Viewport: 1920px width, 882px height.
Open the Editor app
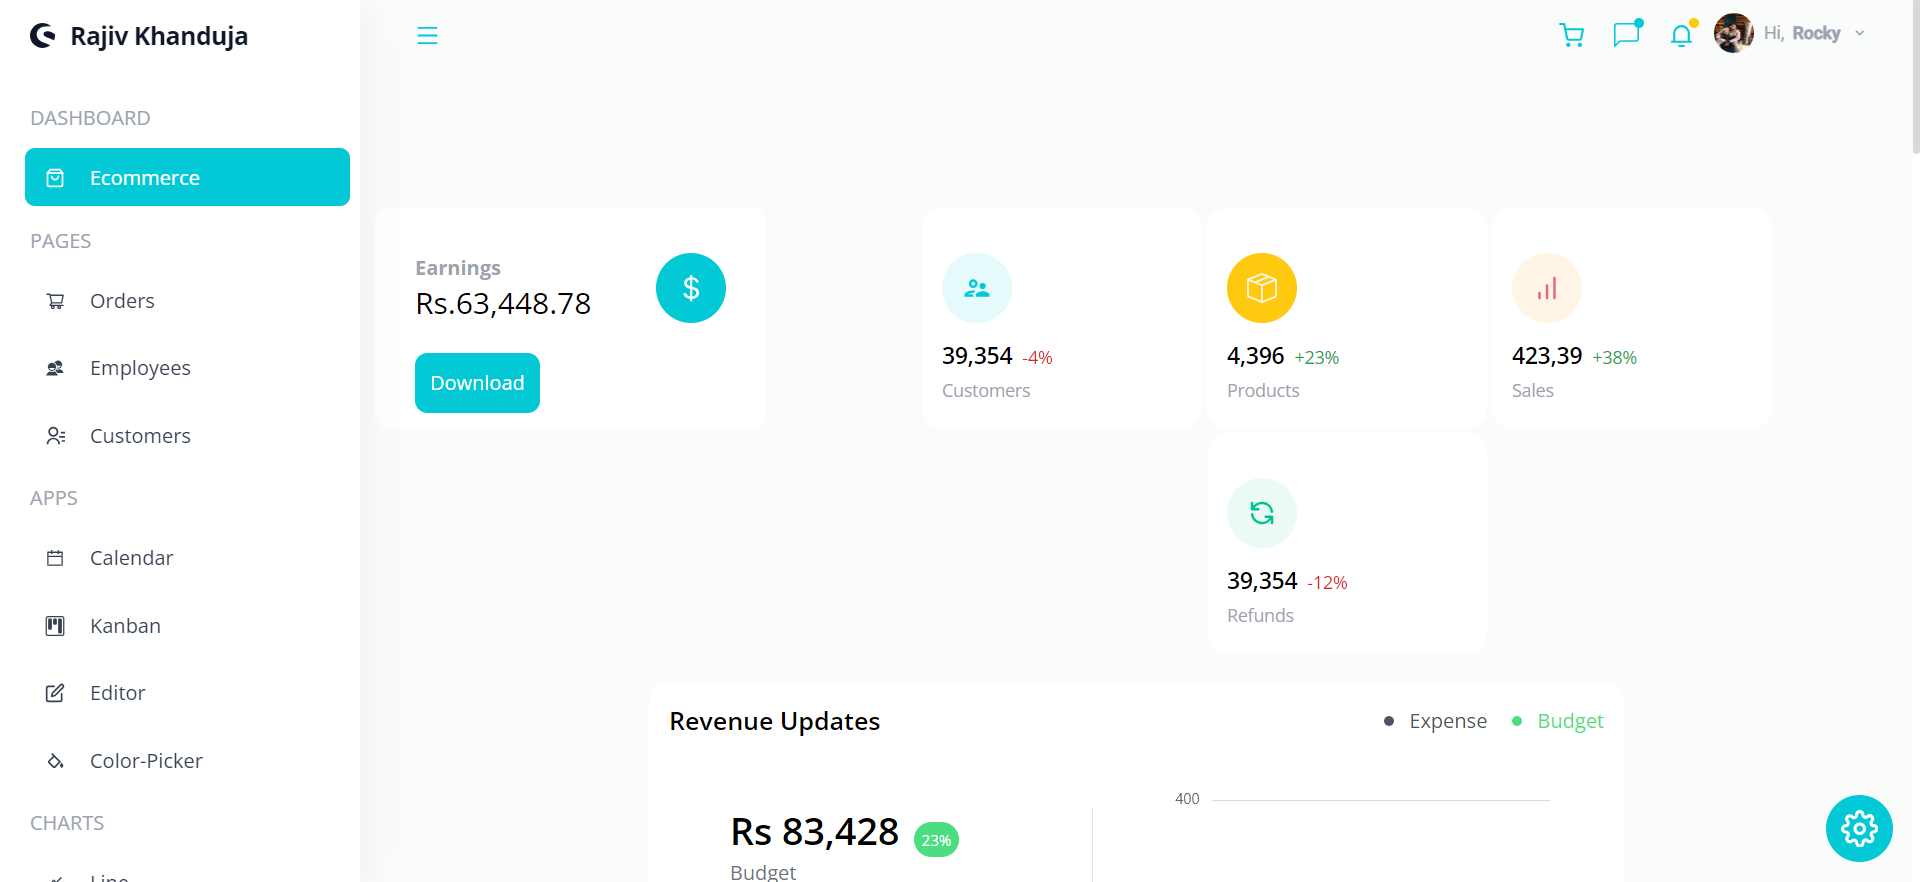[x=187, y=693]
